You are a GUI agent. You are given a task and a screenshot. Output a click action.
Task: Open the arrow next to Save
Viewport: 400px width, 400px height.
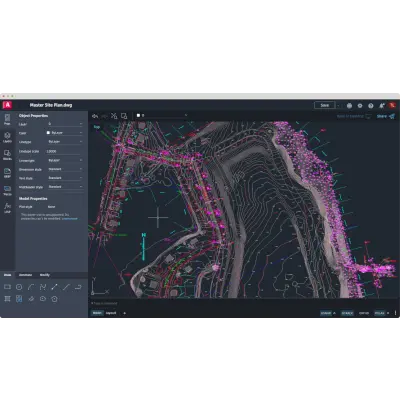point(339,105)
